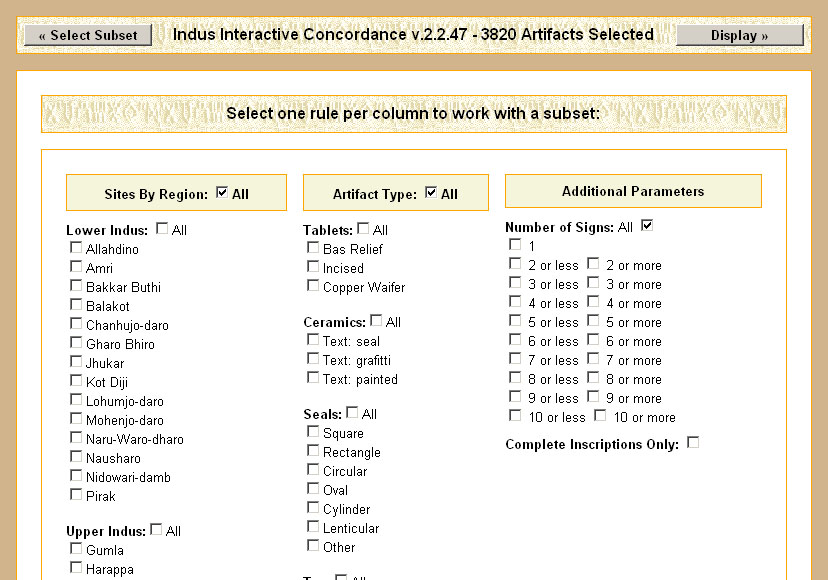Tick the 7 or more checkbox
The image size is (828, 580).
[x=593, y=358]
